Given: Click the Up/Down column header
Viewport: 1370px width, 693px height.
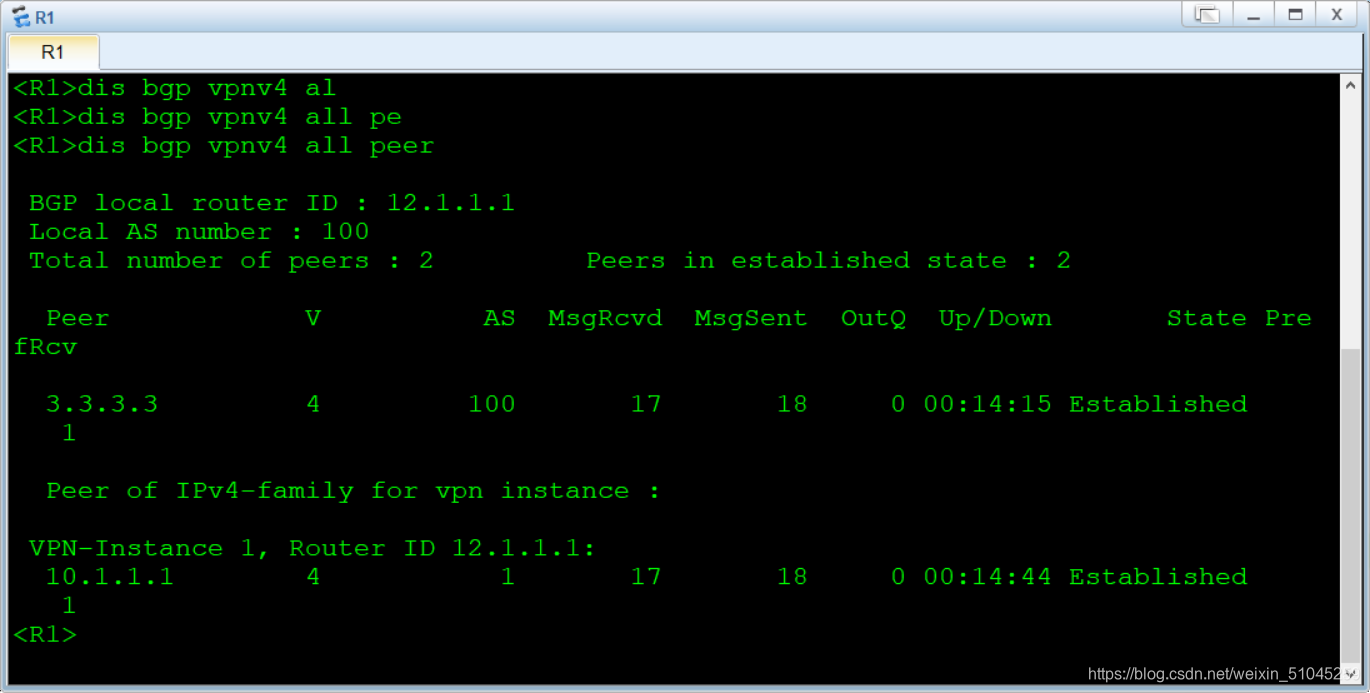Looking at the screenshot, I should (x=995, y=318).
